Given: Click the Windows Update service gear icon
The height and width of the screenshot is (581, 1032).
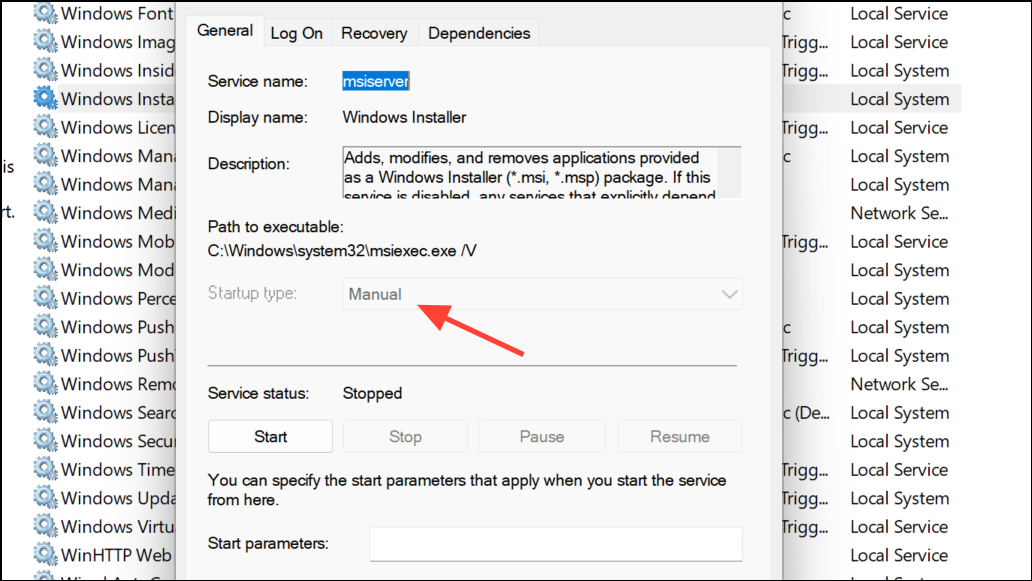Looking at the screenshot, I should click(x=46, y=498).
